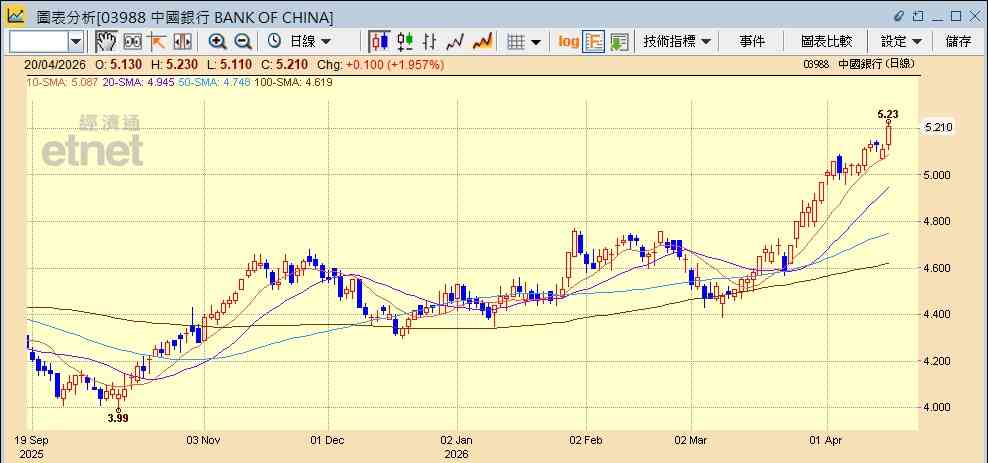Click the 5.210 current price axis tag
Viewport: 988px width, 463px height.
[x=938, y=127]
